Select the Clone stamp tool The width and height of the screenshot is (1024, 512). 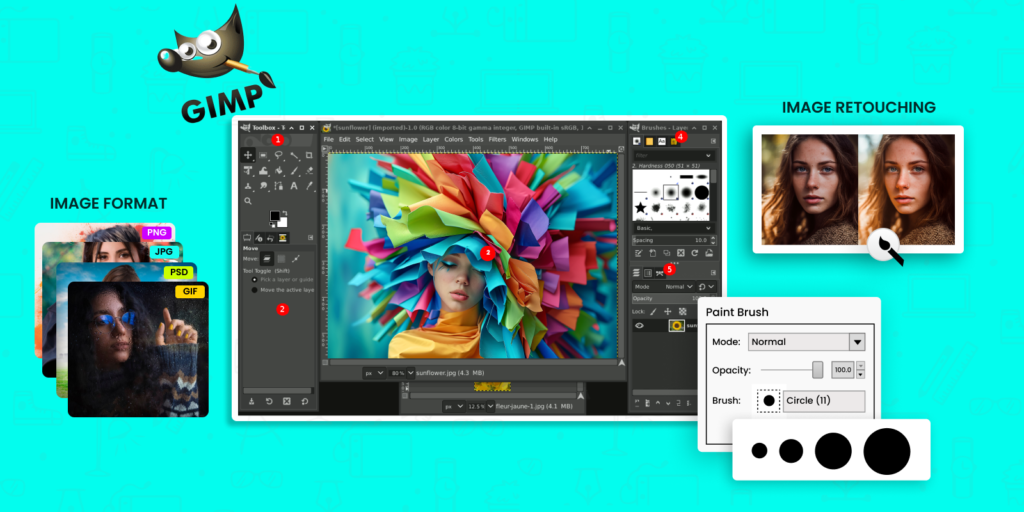(248, 185)
